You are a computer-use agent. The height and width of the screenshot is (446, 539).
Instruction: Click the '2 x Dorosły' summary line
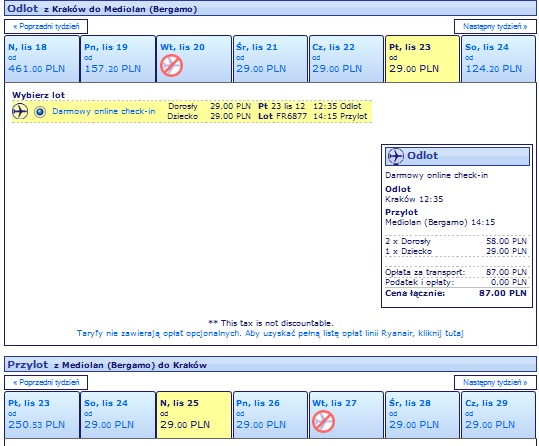coord(456,241)
